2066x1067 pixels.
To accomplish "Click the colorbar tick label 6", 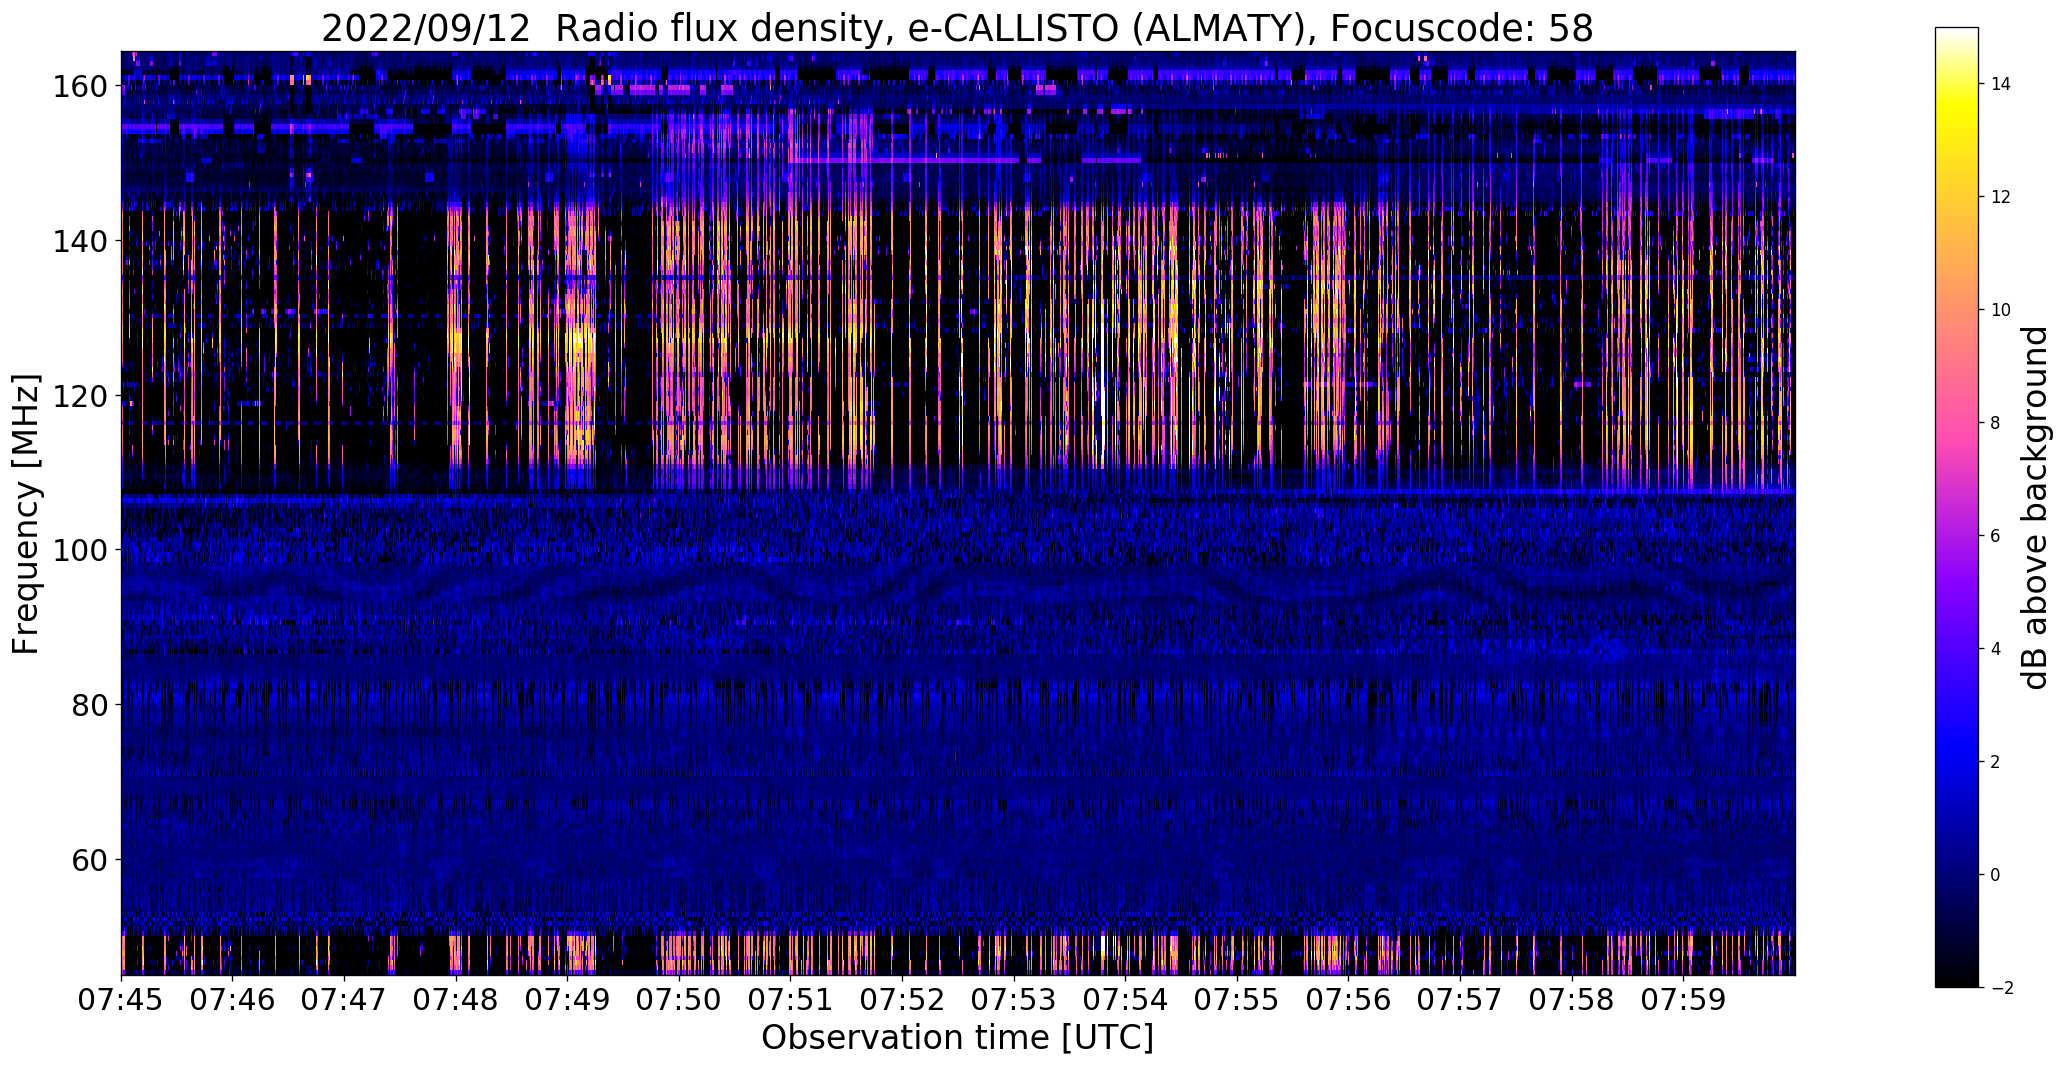I will pos(1995,536).
